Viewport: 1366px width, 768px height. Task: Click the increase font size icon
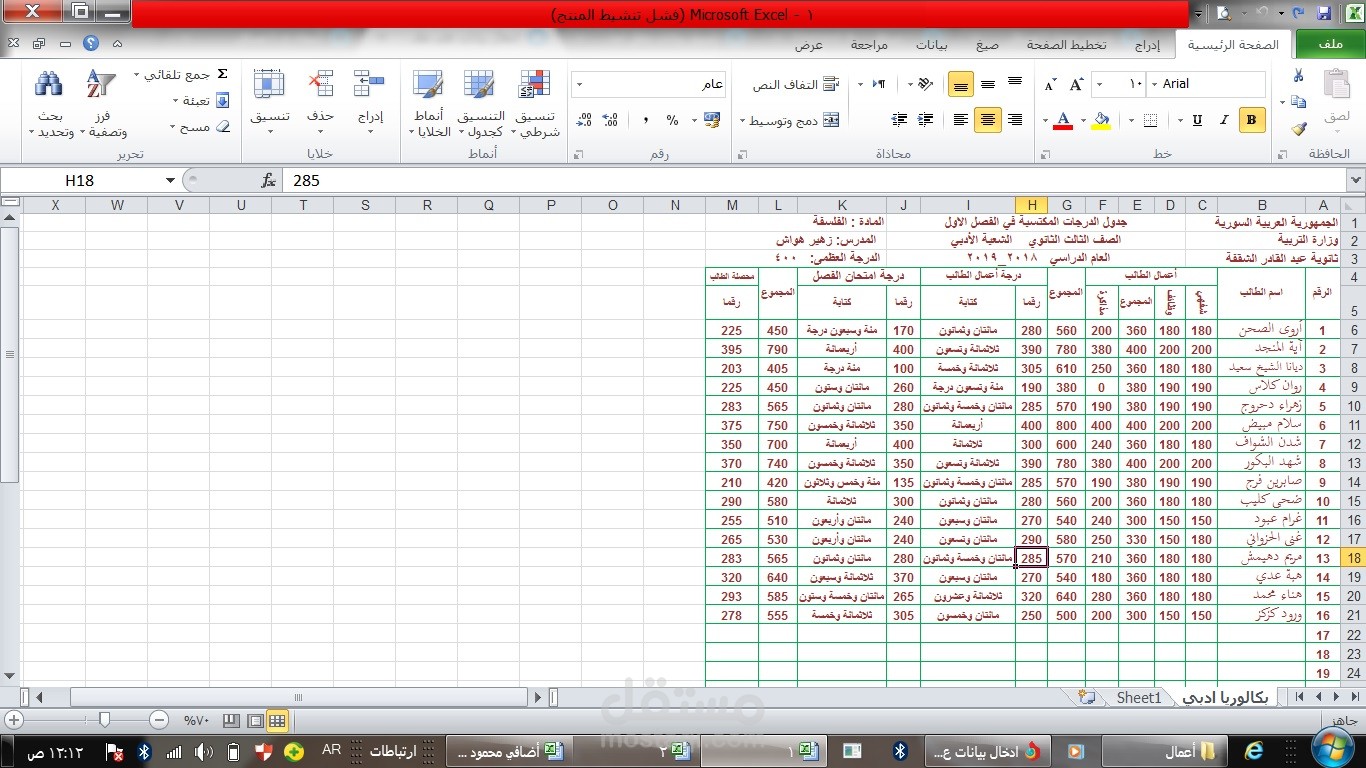click(x=1077, y=85)
